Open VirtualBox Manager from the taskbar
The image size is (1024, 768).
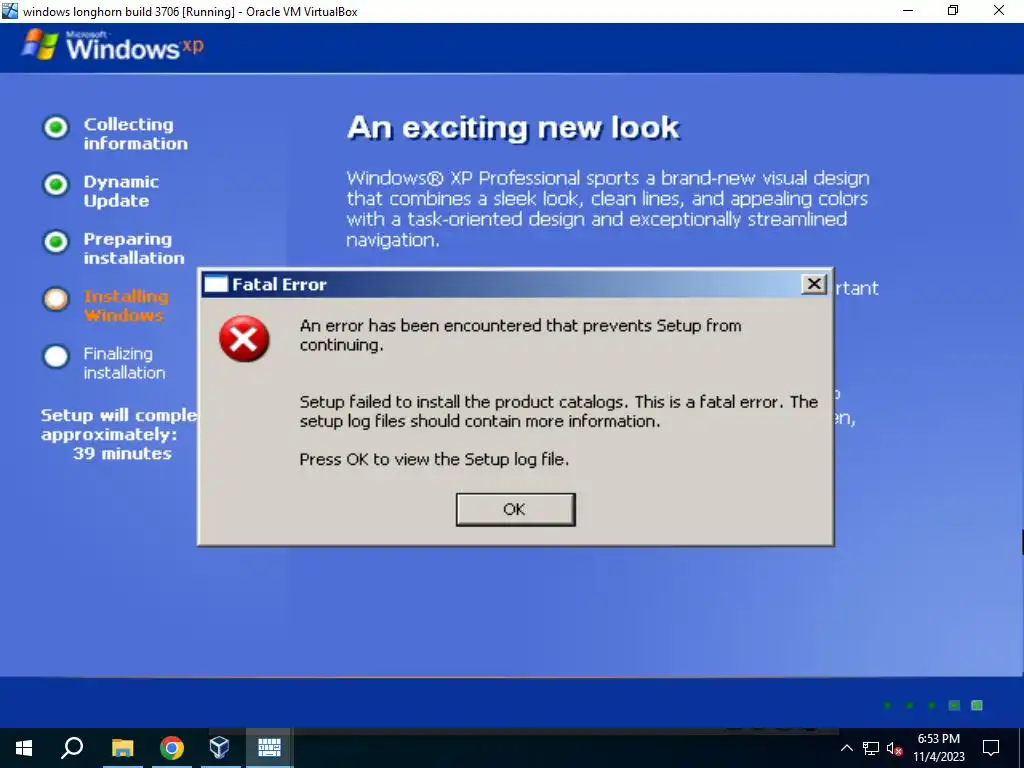[219, 748]
